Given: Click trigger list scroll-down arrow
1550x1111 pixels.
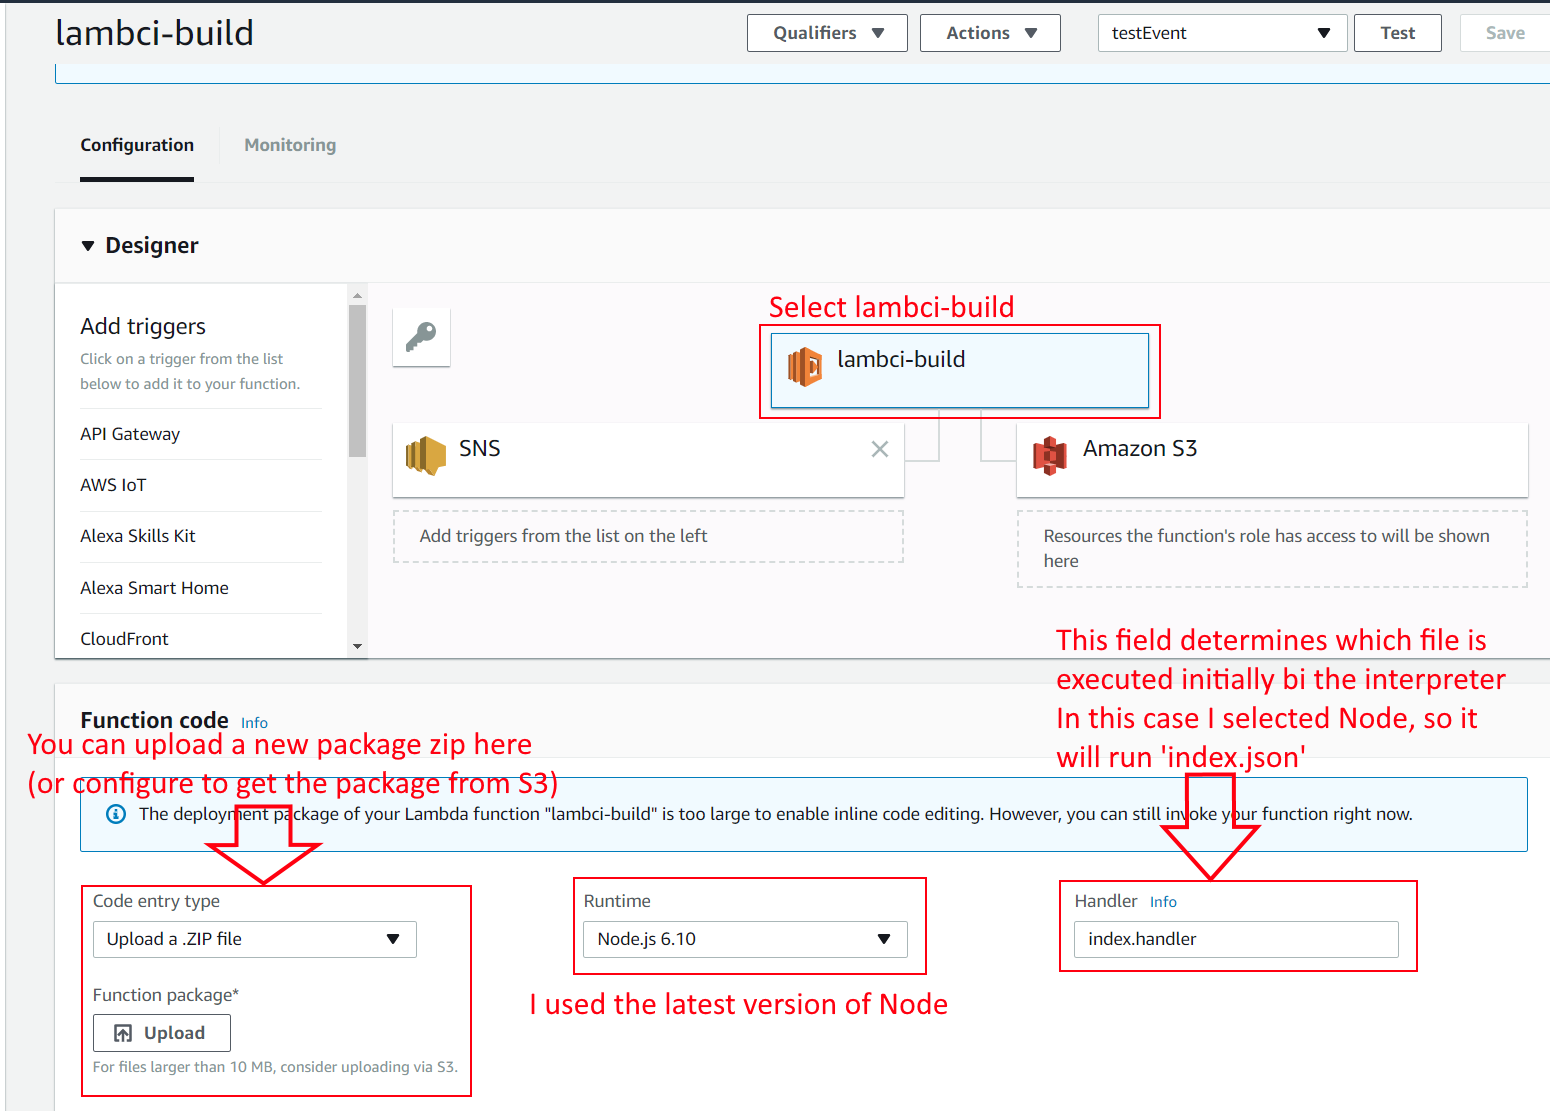Looking at the screenshot, I should (x=357, y=646).
